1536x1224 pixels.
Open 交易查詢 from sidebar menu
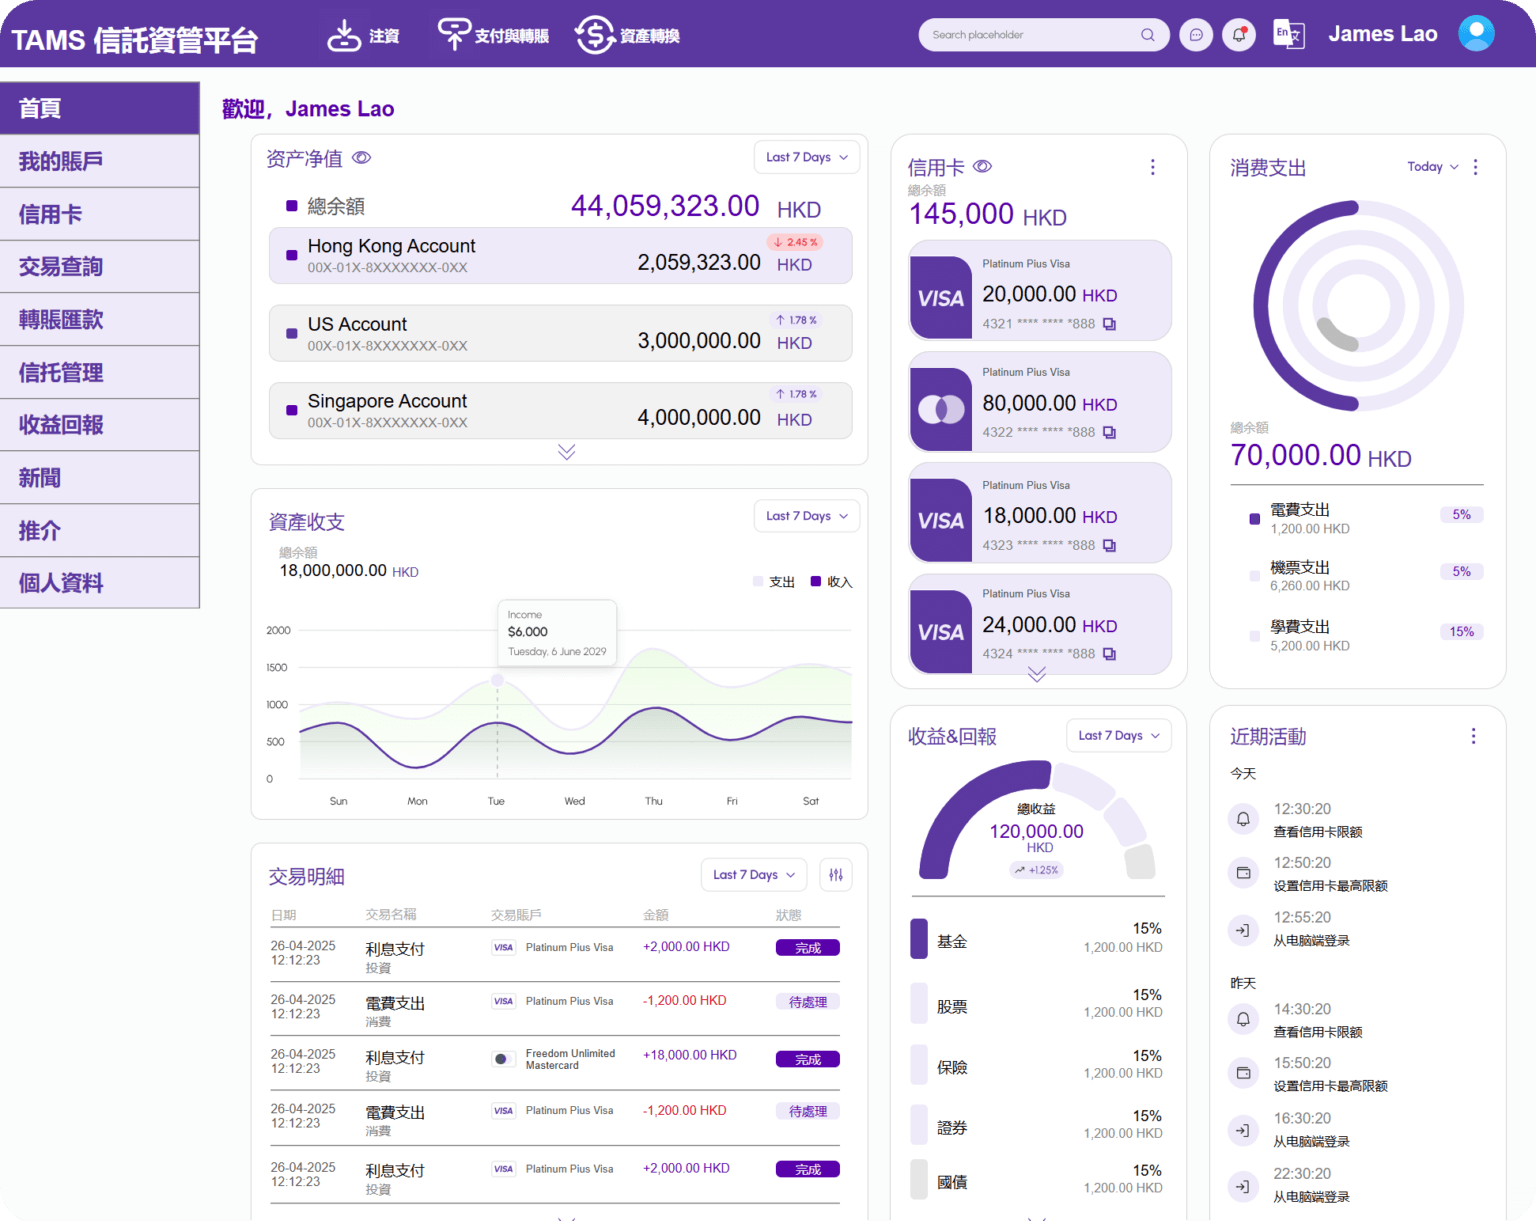point(100,267)
